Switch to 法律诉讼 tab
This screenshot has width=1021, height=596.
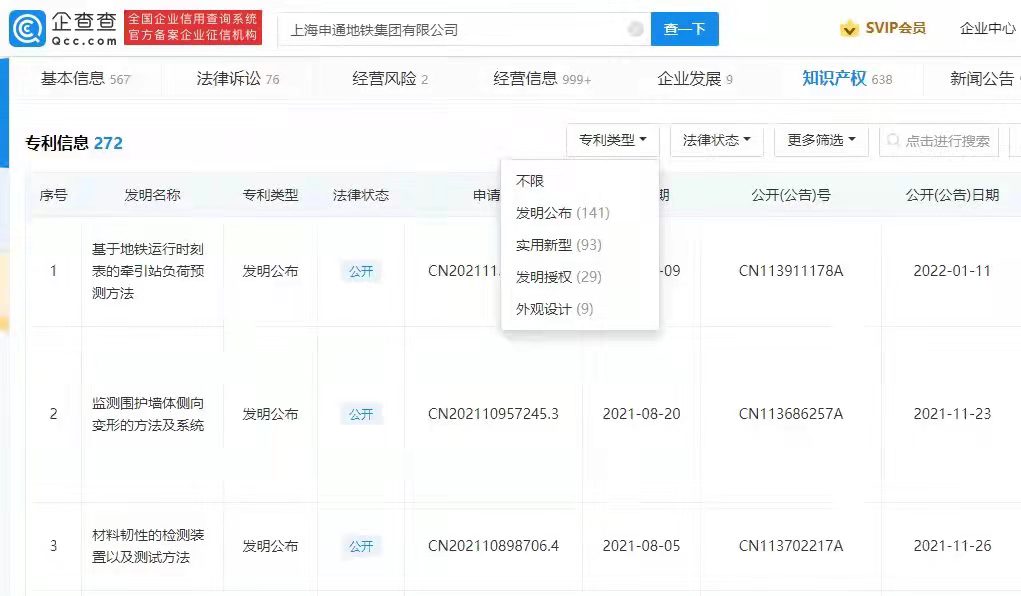pos(238,79)
